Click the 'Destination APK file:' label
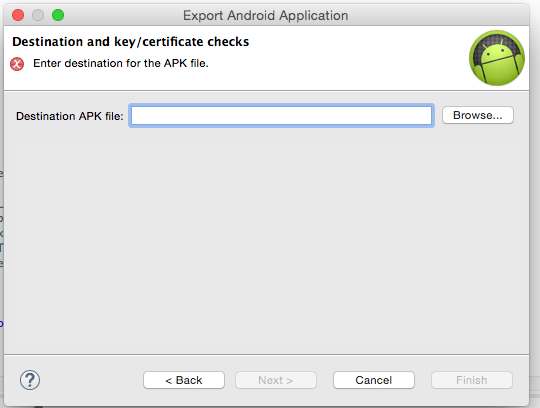The image size is (540, 408). [70, 116]
